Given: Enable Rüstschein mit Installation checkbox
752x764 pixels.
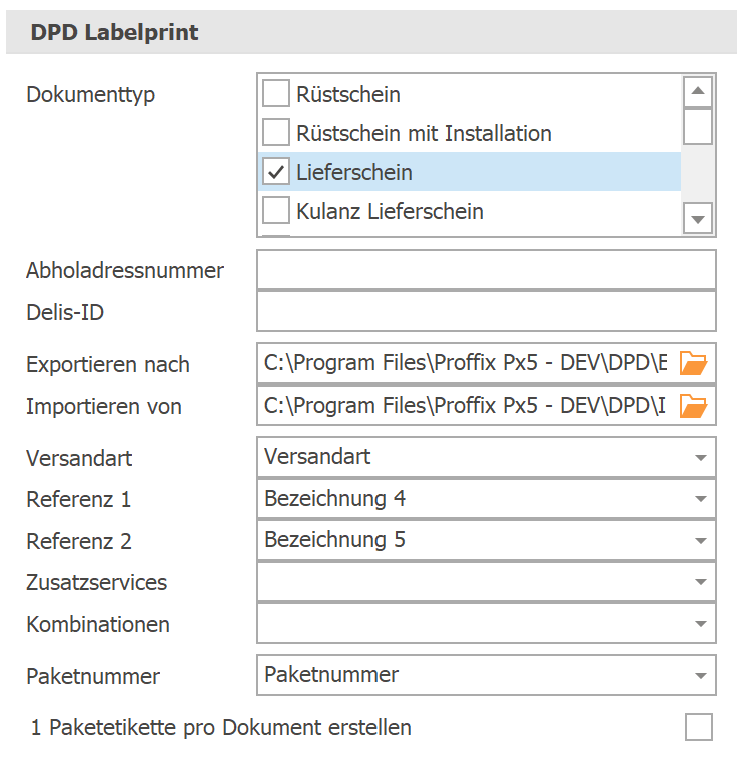Looking at the screenshot, I should [x=276, y=133].
